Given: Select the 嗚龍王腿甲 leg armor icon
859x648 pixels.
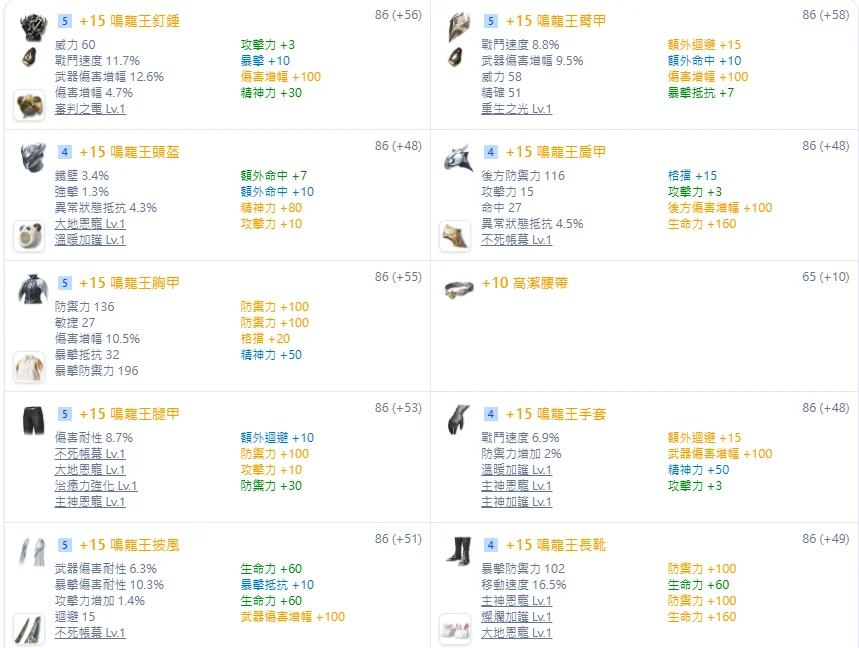Looking at the screenshot, I should (x=32, y=420).
